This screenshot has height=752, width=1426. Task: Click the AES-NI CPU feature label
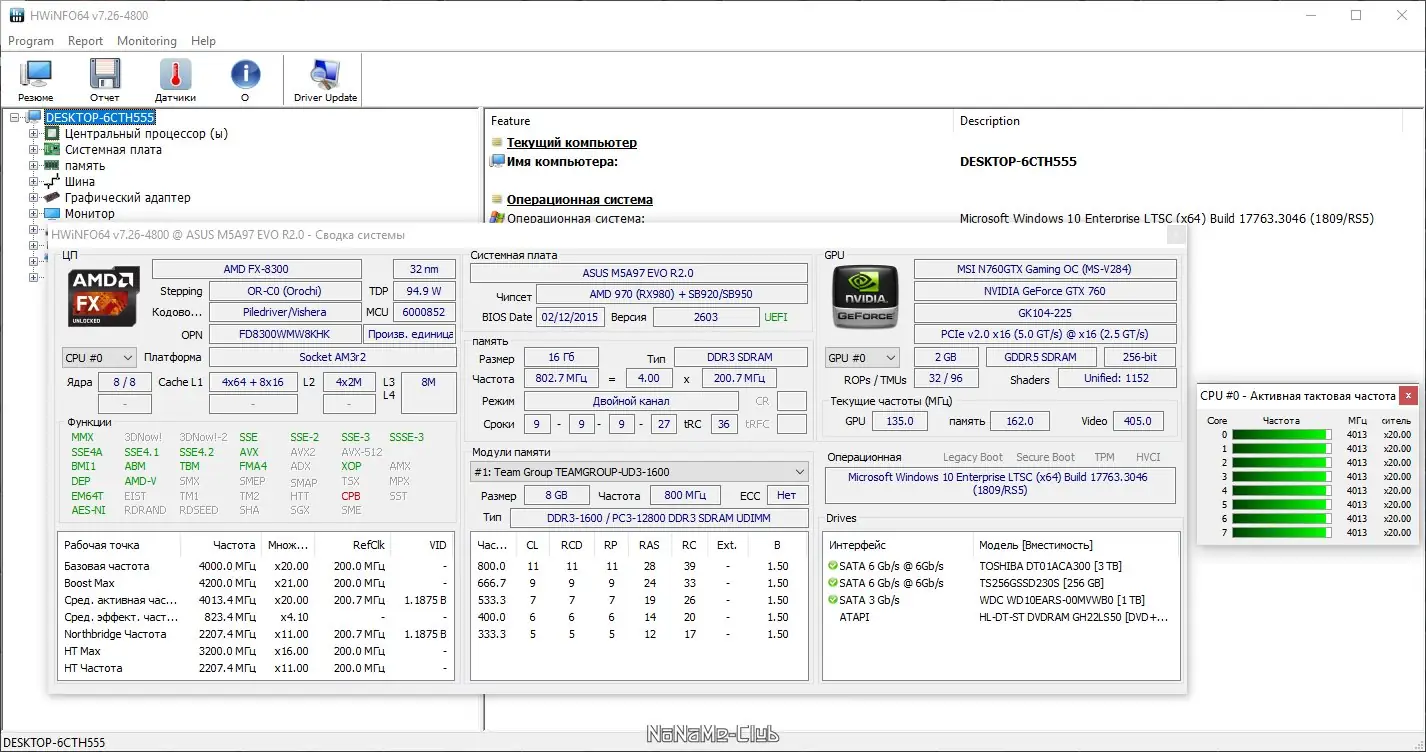[88, 510]
